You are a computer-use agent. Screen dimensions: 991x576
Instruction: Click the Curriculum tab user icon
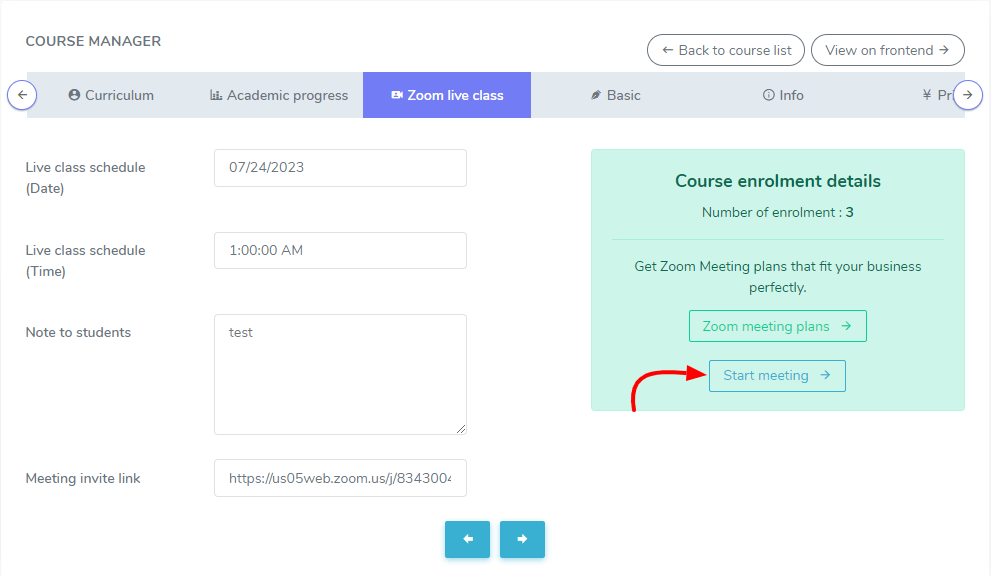[x=74, y=95]
